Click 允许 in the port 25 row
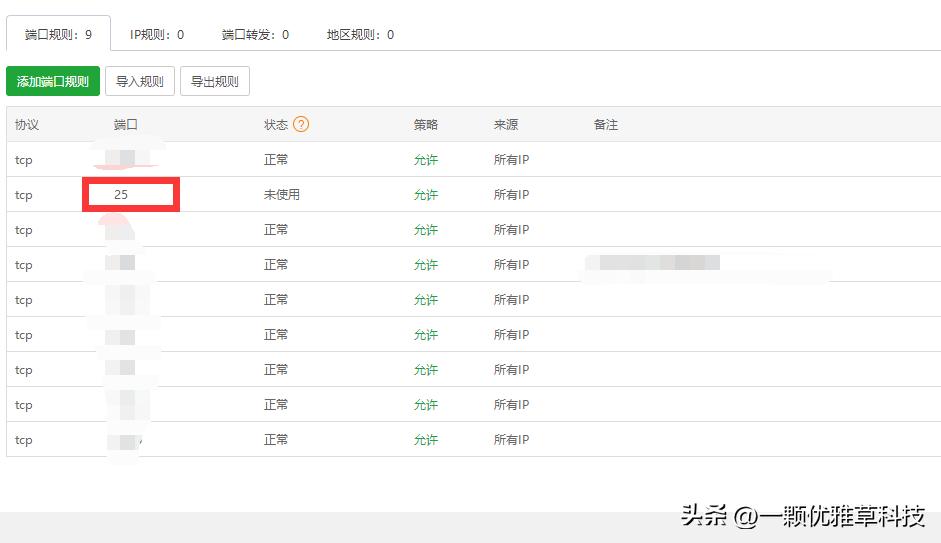Image resolution: width=941 pixels, height=543 pixels. 425,194
